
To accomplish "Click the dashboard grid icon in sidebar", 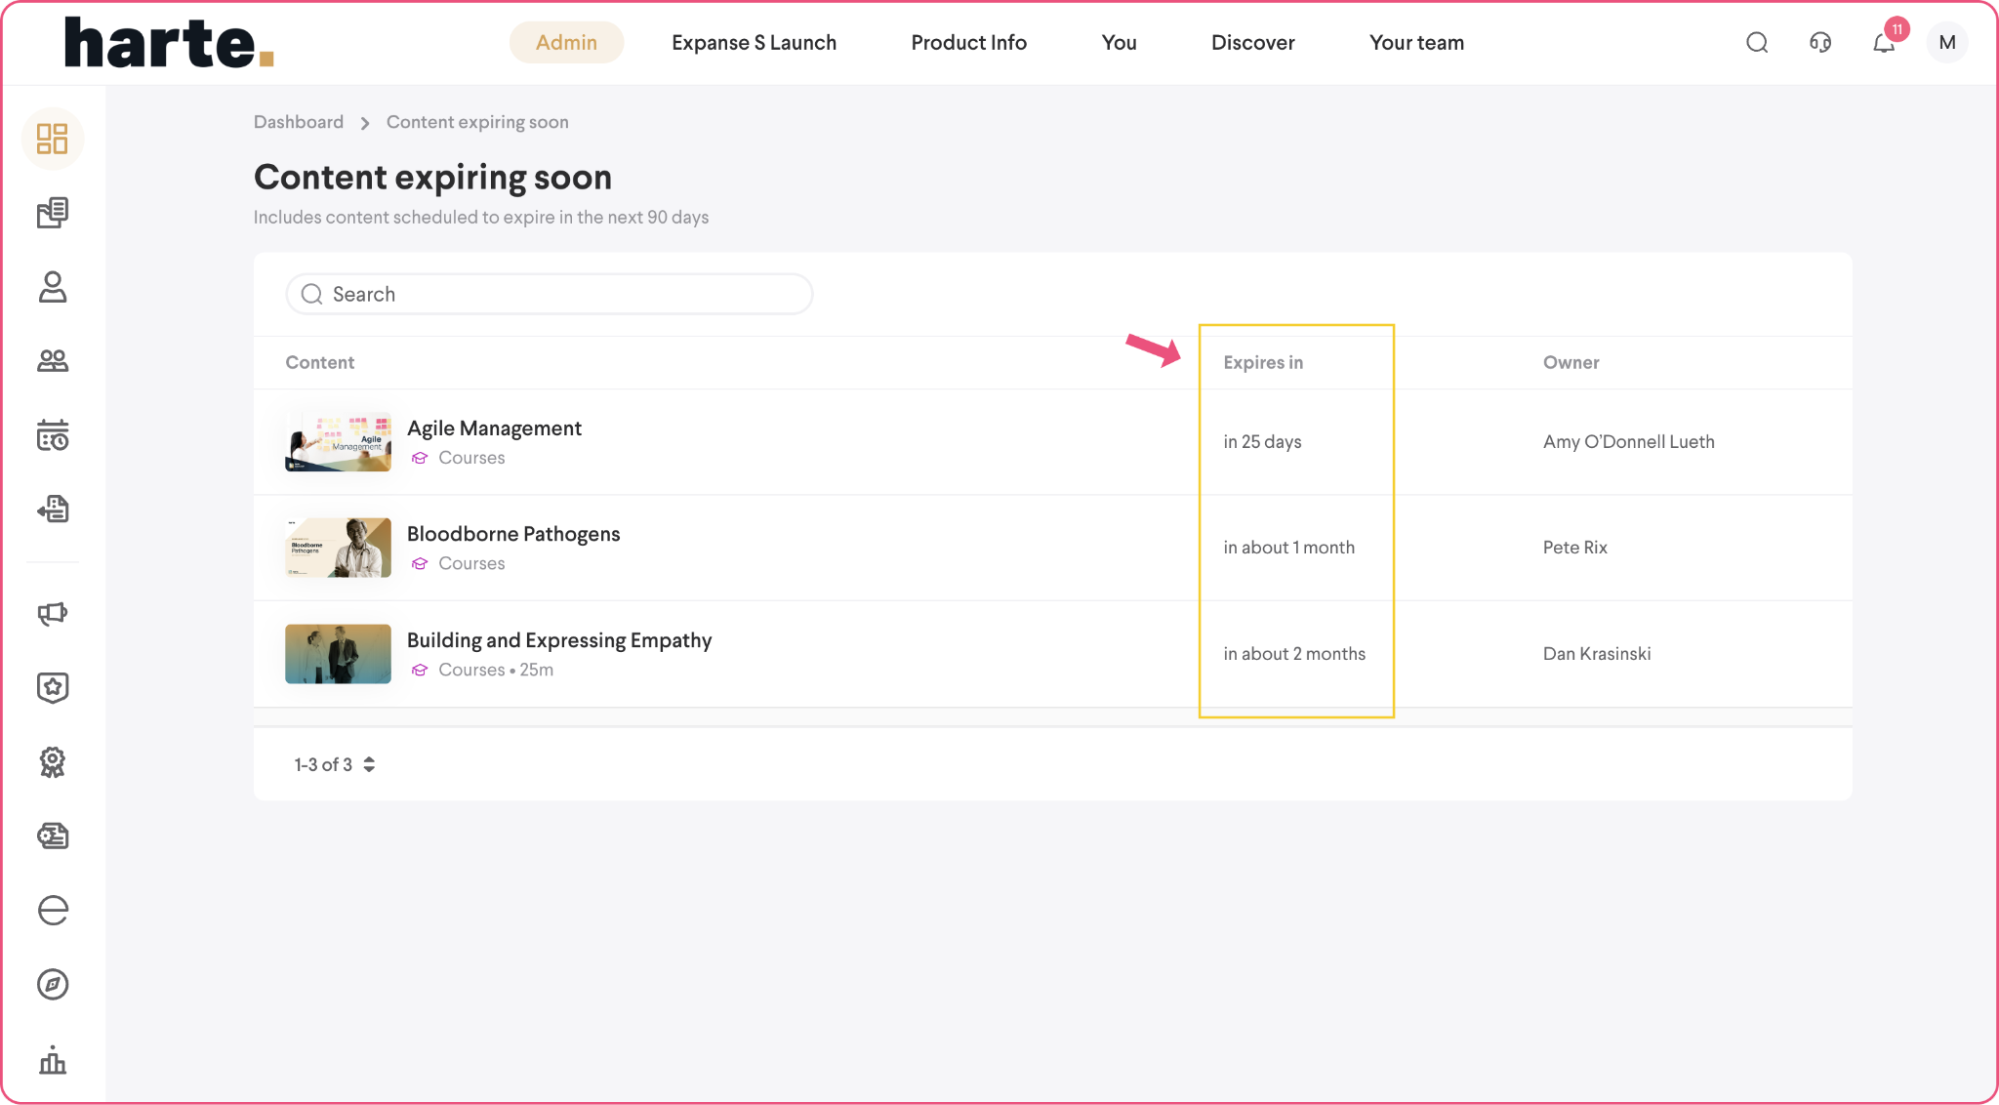I will pyautogui.click(x=52, y=138).
